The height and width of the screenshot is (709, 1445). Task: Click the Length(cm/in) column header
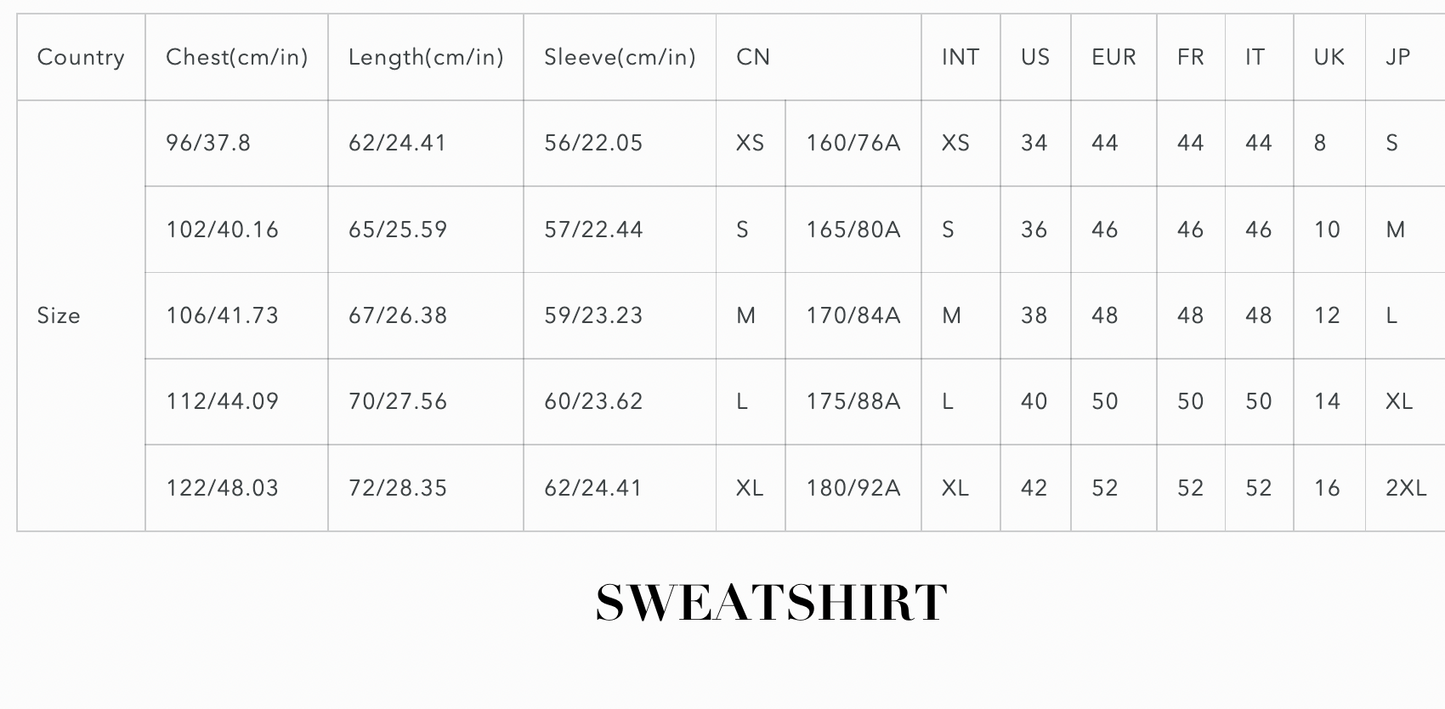click(426, 57)
